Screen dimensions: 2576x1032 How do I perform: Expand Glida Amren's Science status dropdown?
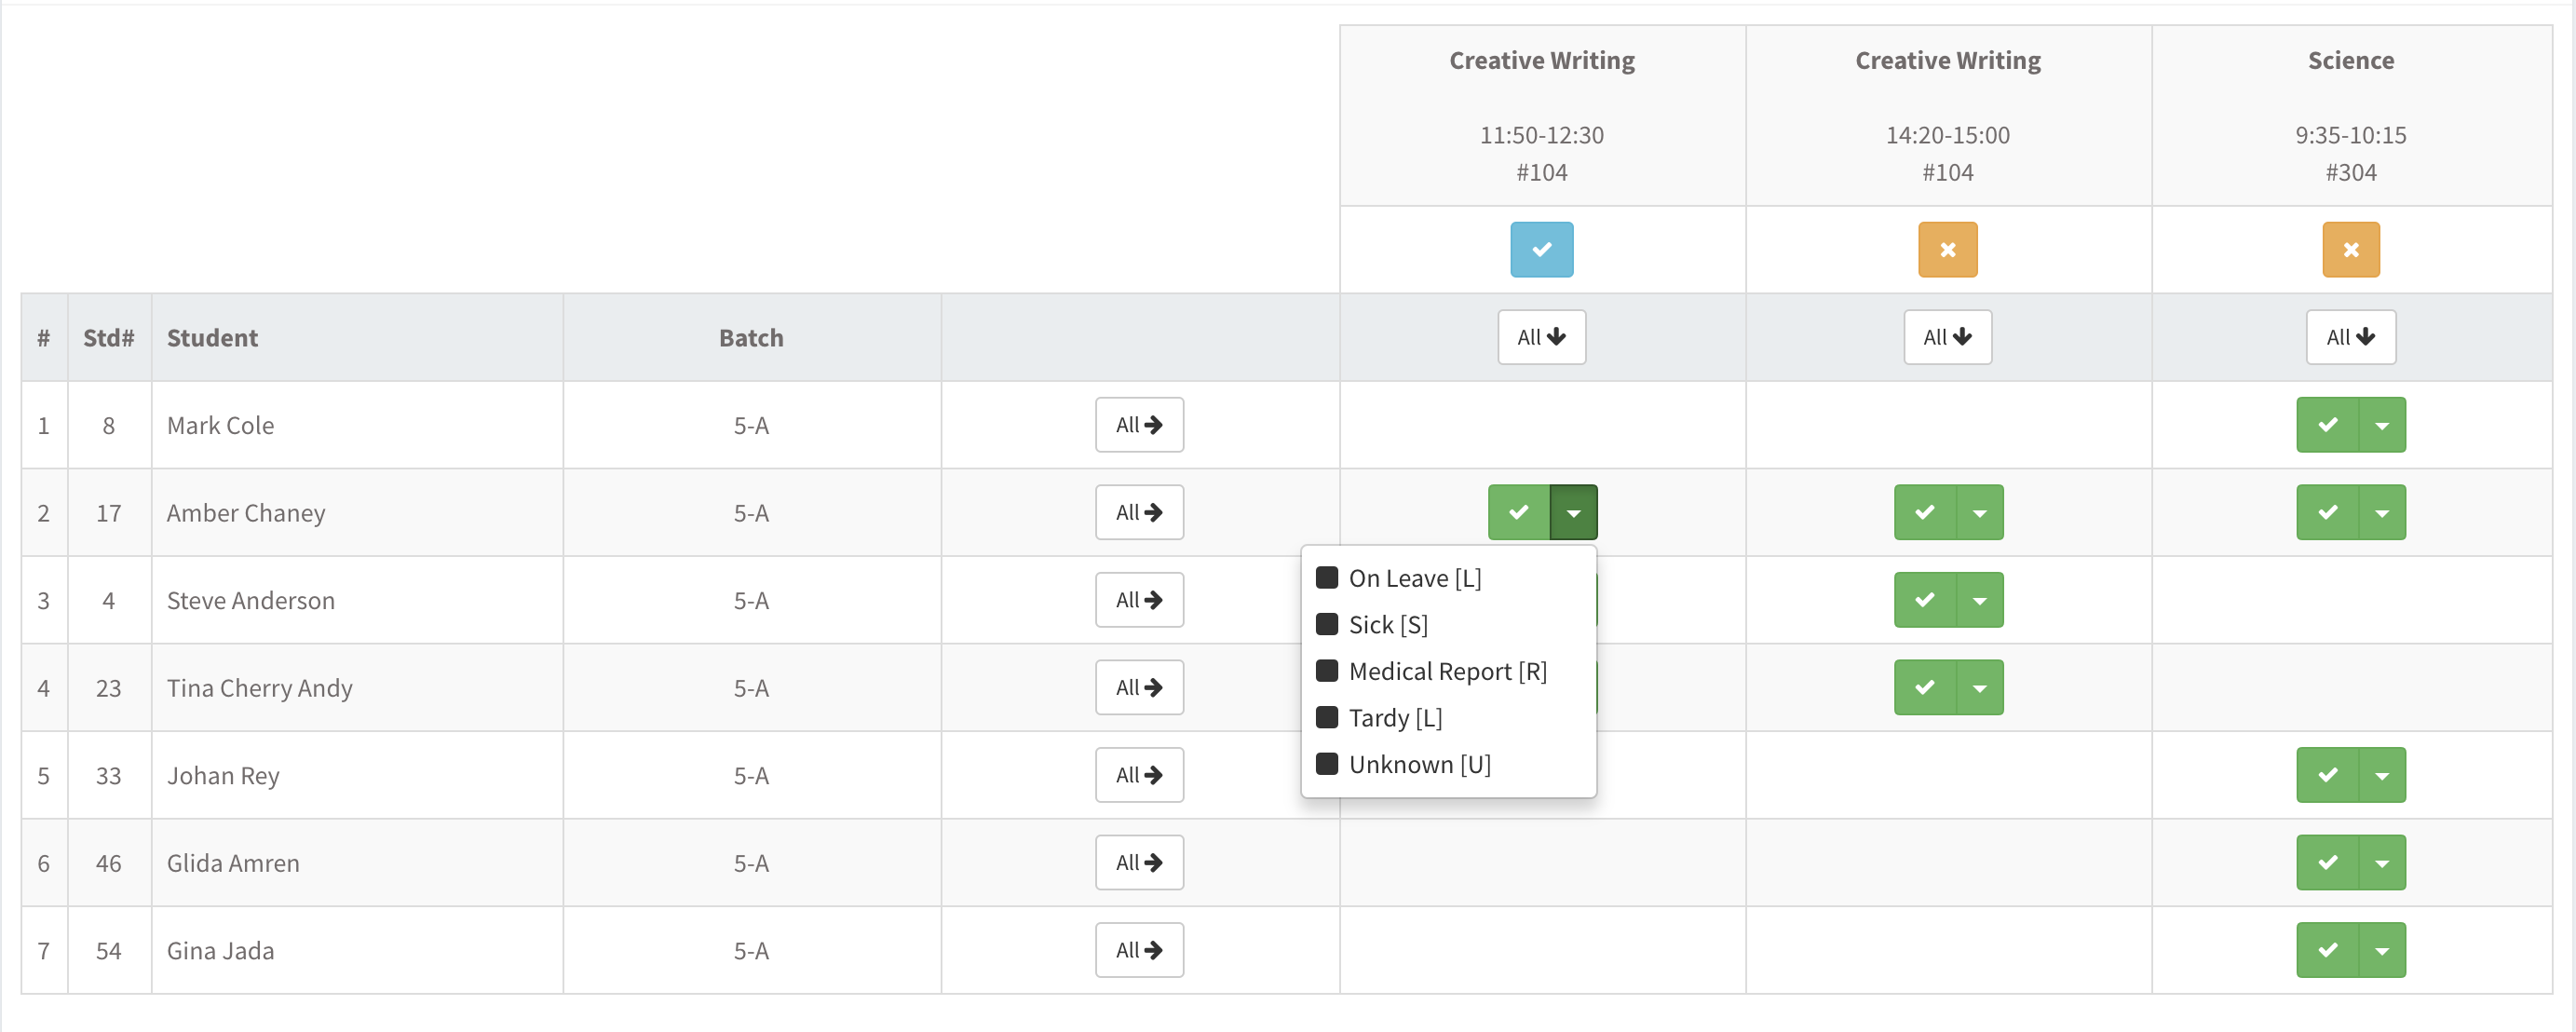tap(2382, 862)
